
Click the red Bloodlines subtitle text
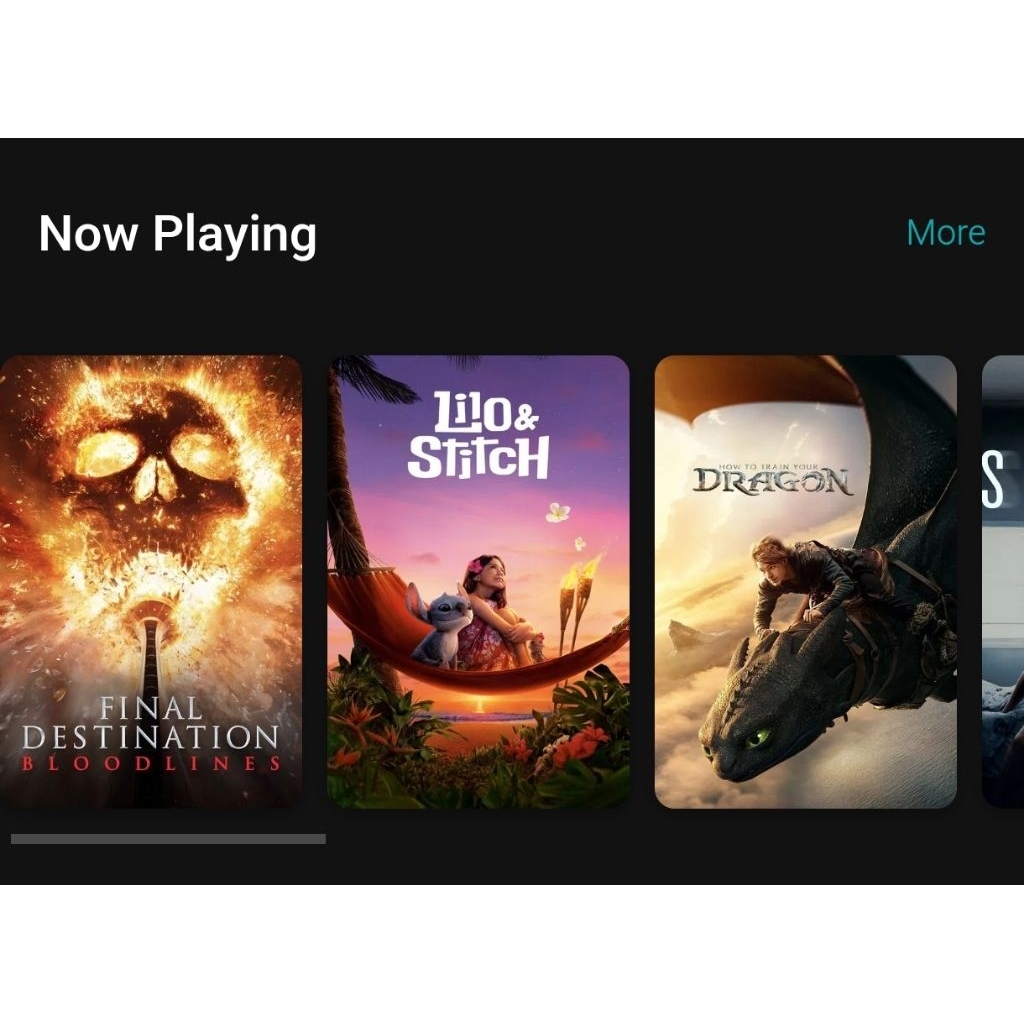[x=151, y=764]
